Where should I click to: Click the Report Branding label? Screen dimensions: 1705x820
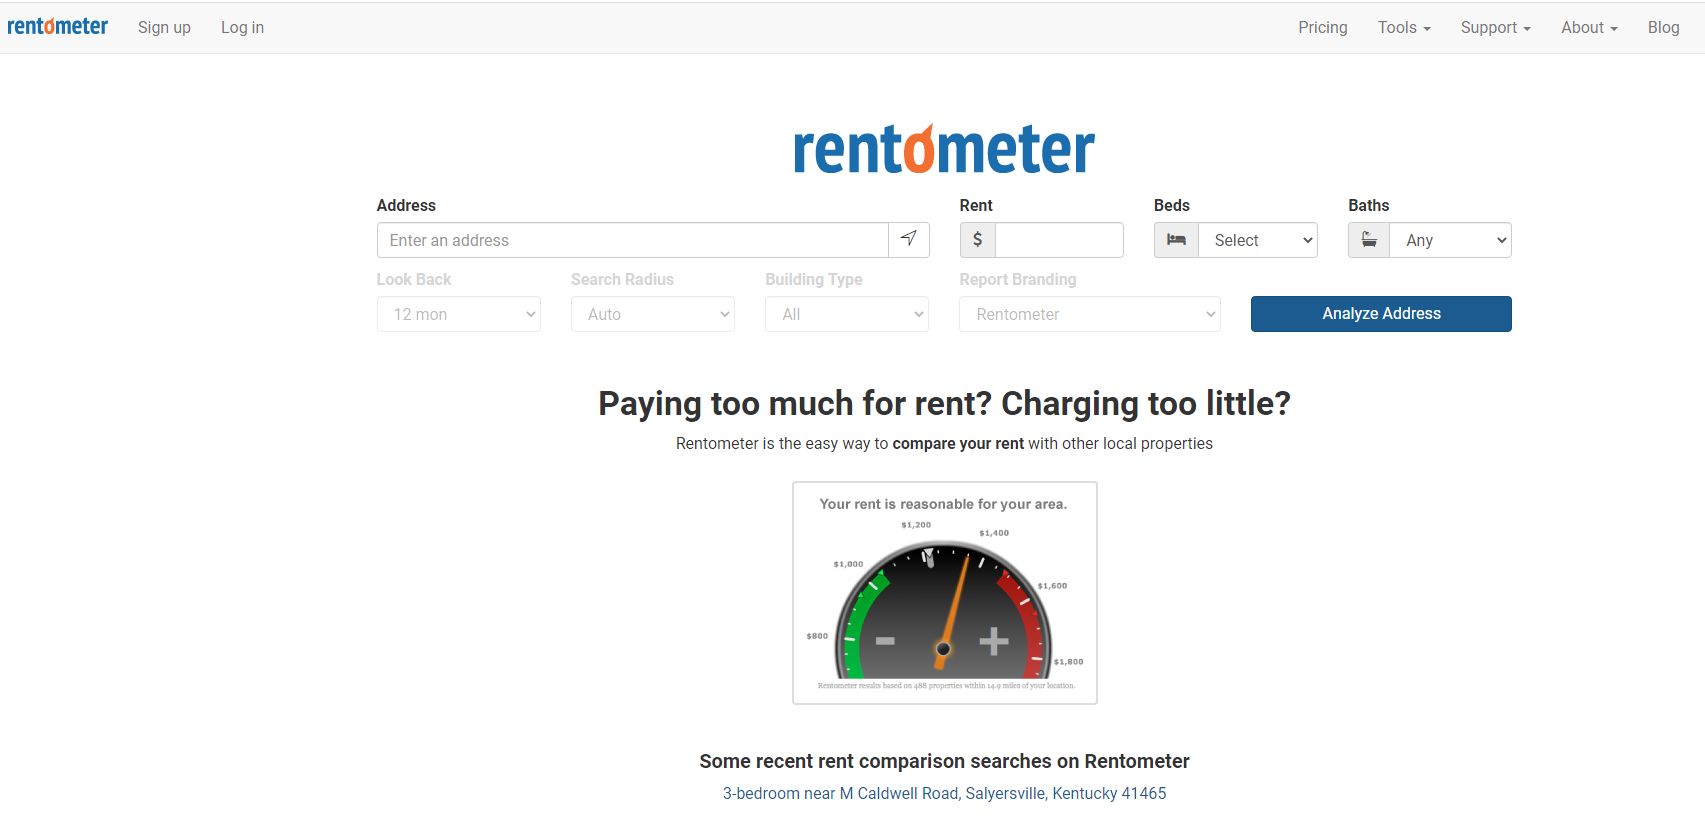point(1018,279)
